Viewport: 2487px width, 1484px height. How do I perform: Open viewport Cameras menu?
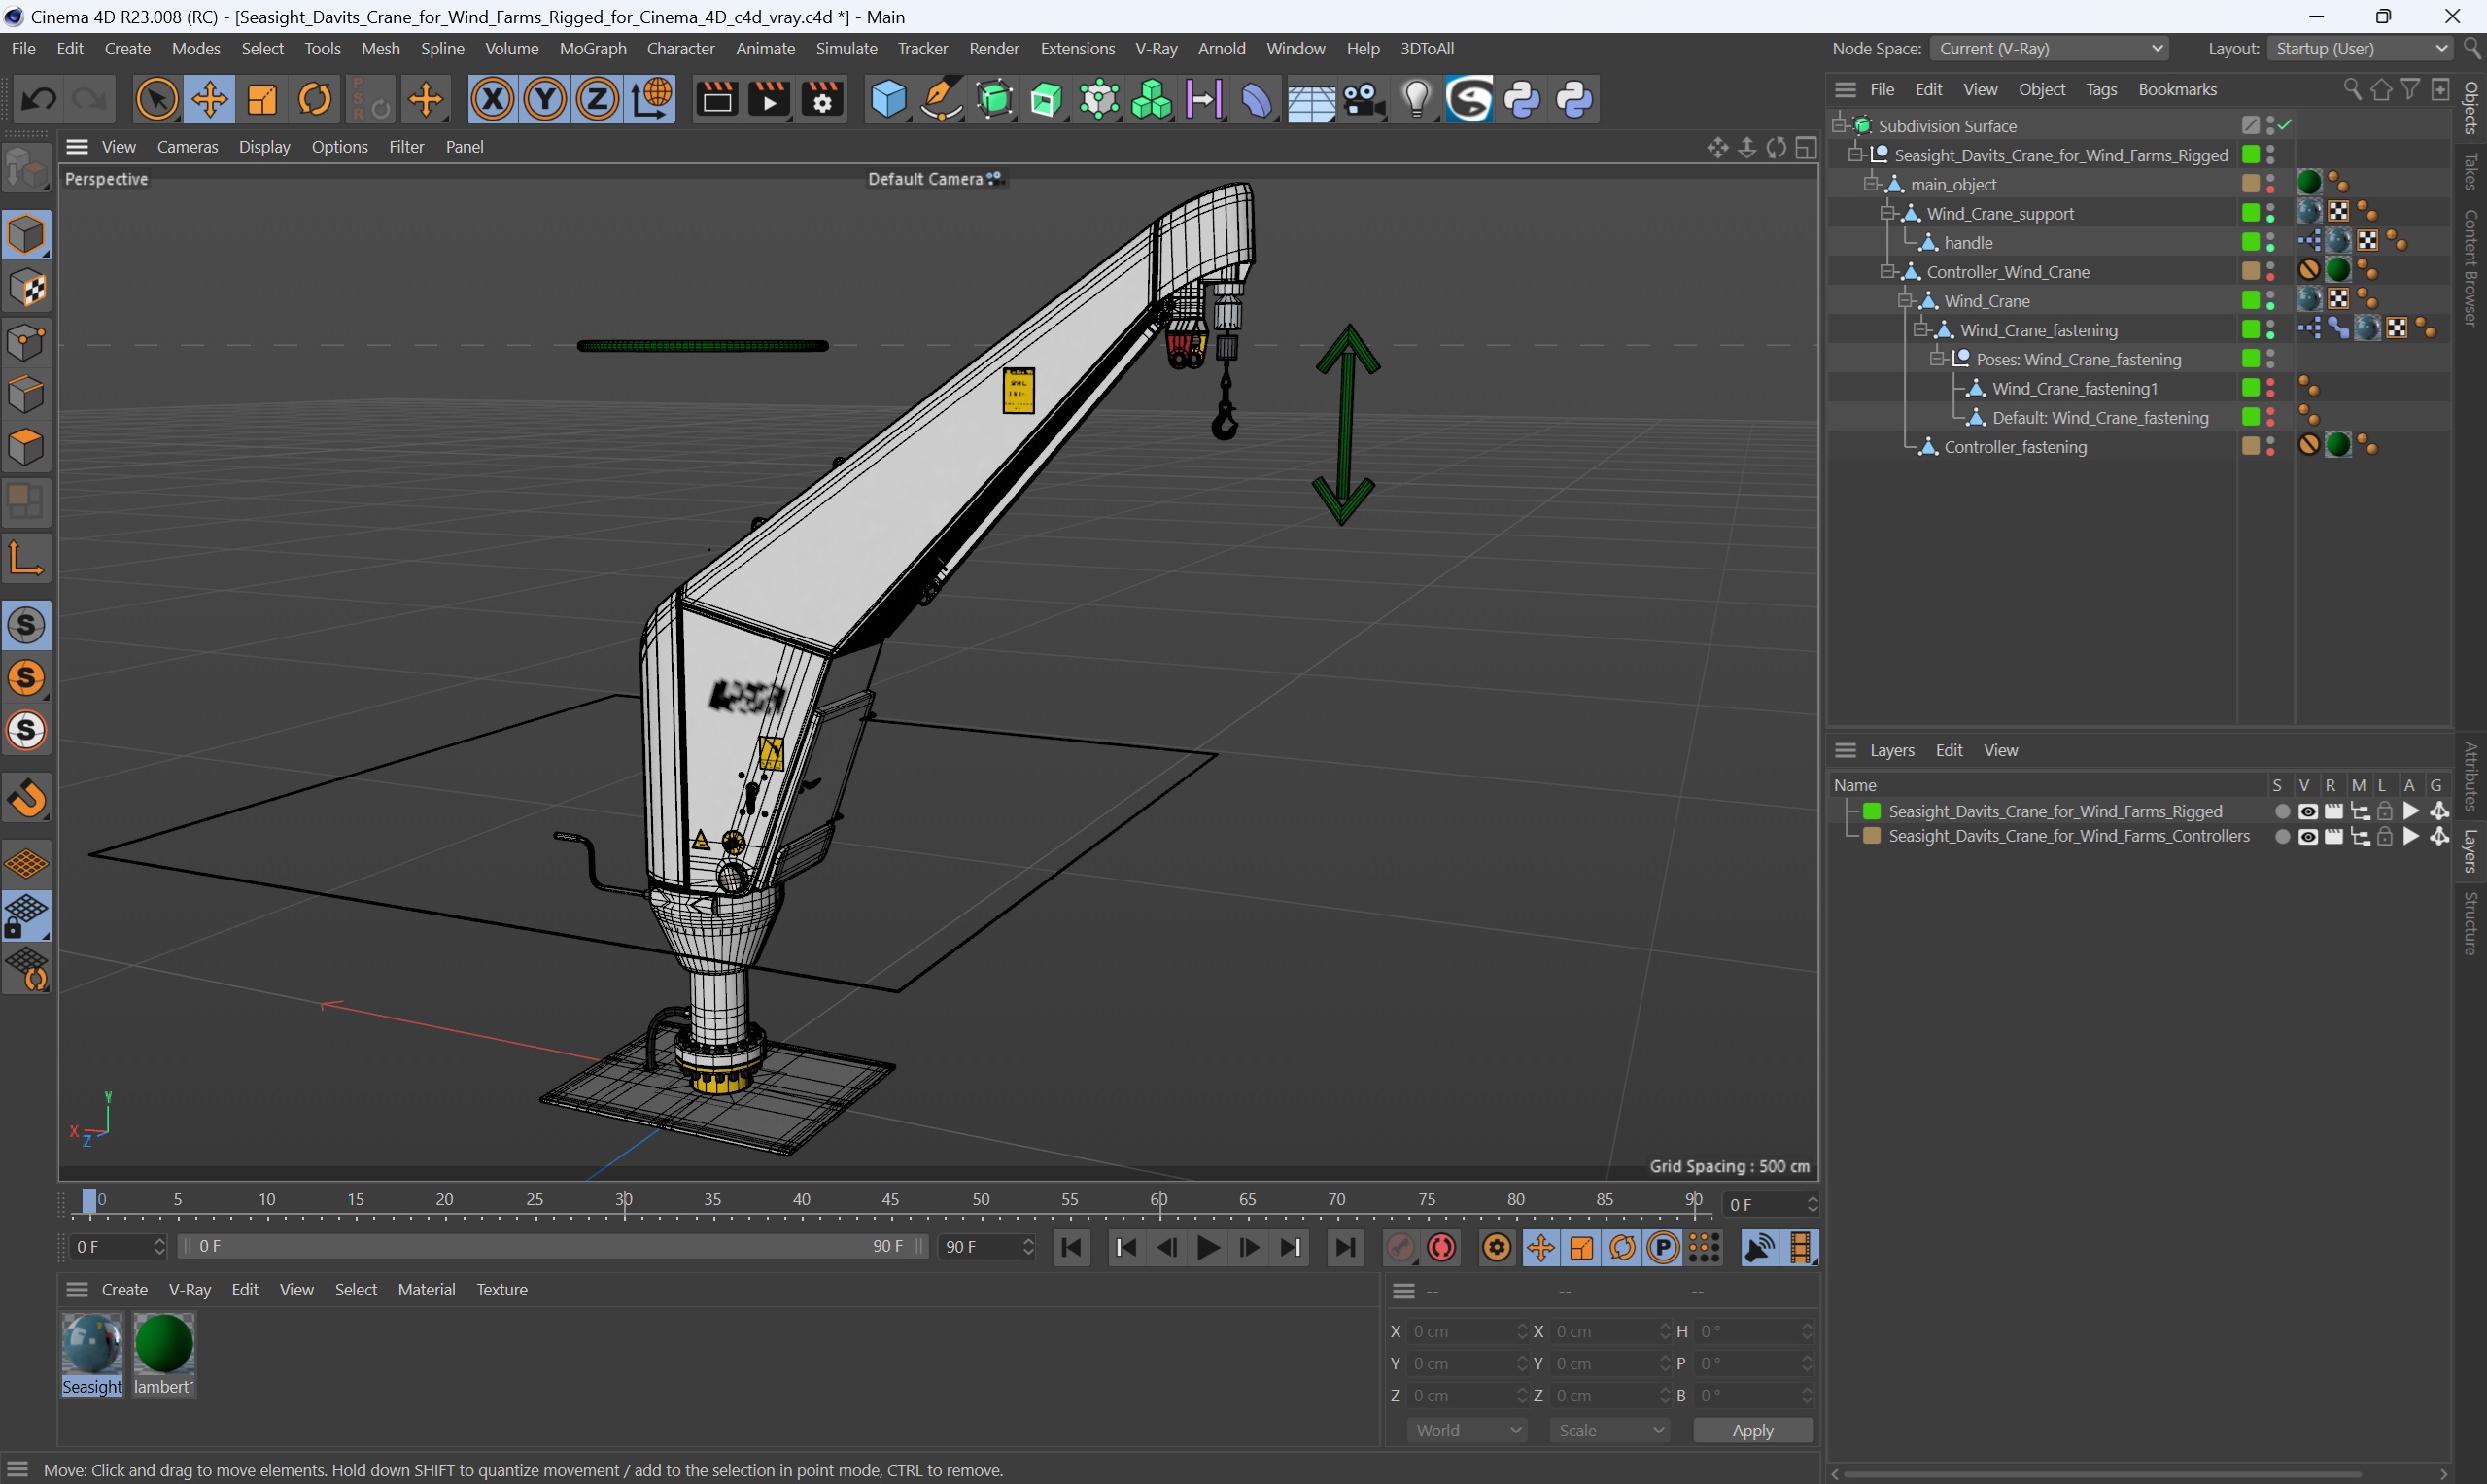[187, 146]
